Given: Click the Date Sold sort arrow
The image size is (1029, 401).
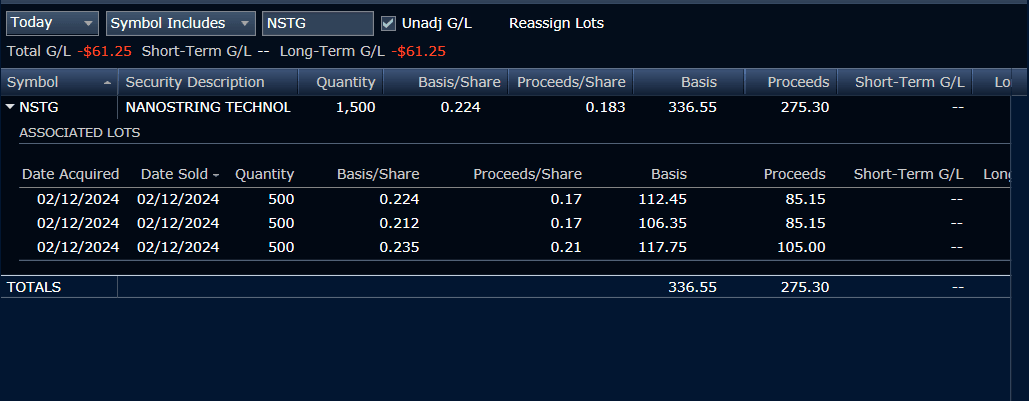Looking at the screenshot, I should 216,175.
